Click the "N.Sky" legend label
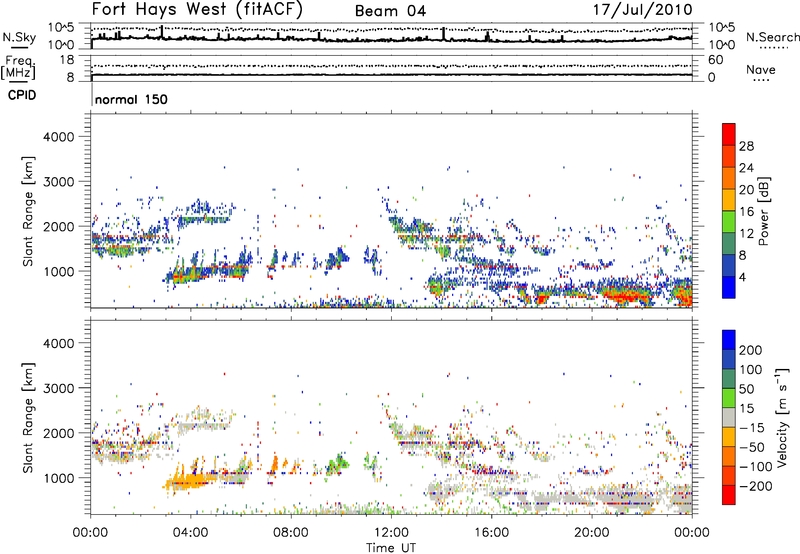Viewport: 800px width, 554px height. tap(19, 37)
